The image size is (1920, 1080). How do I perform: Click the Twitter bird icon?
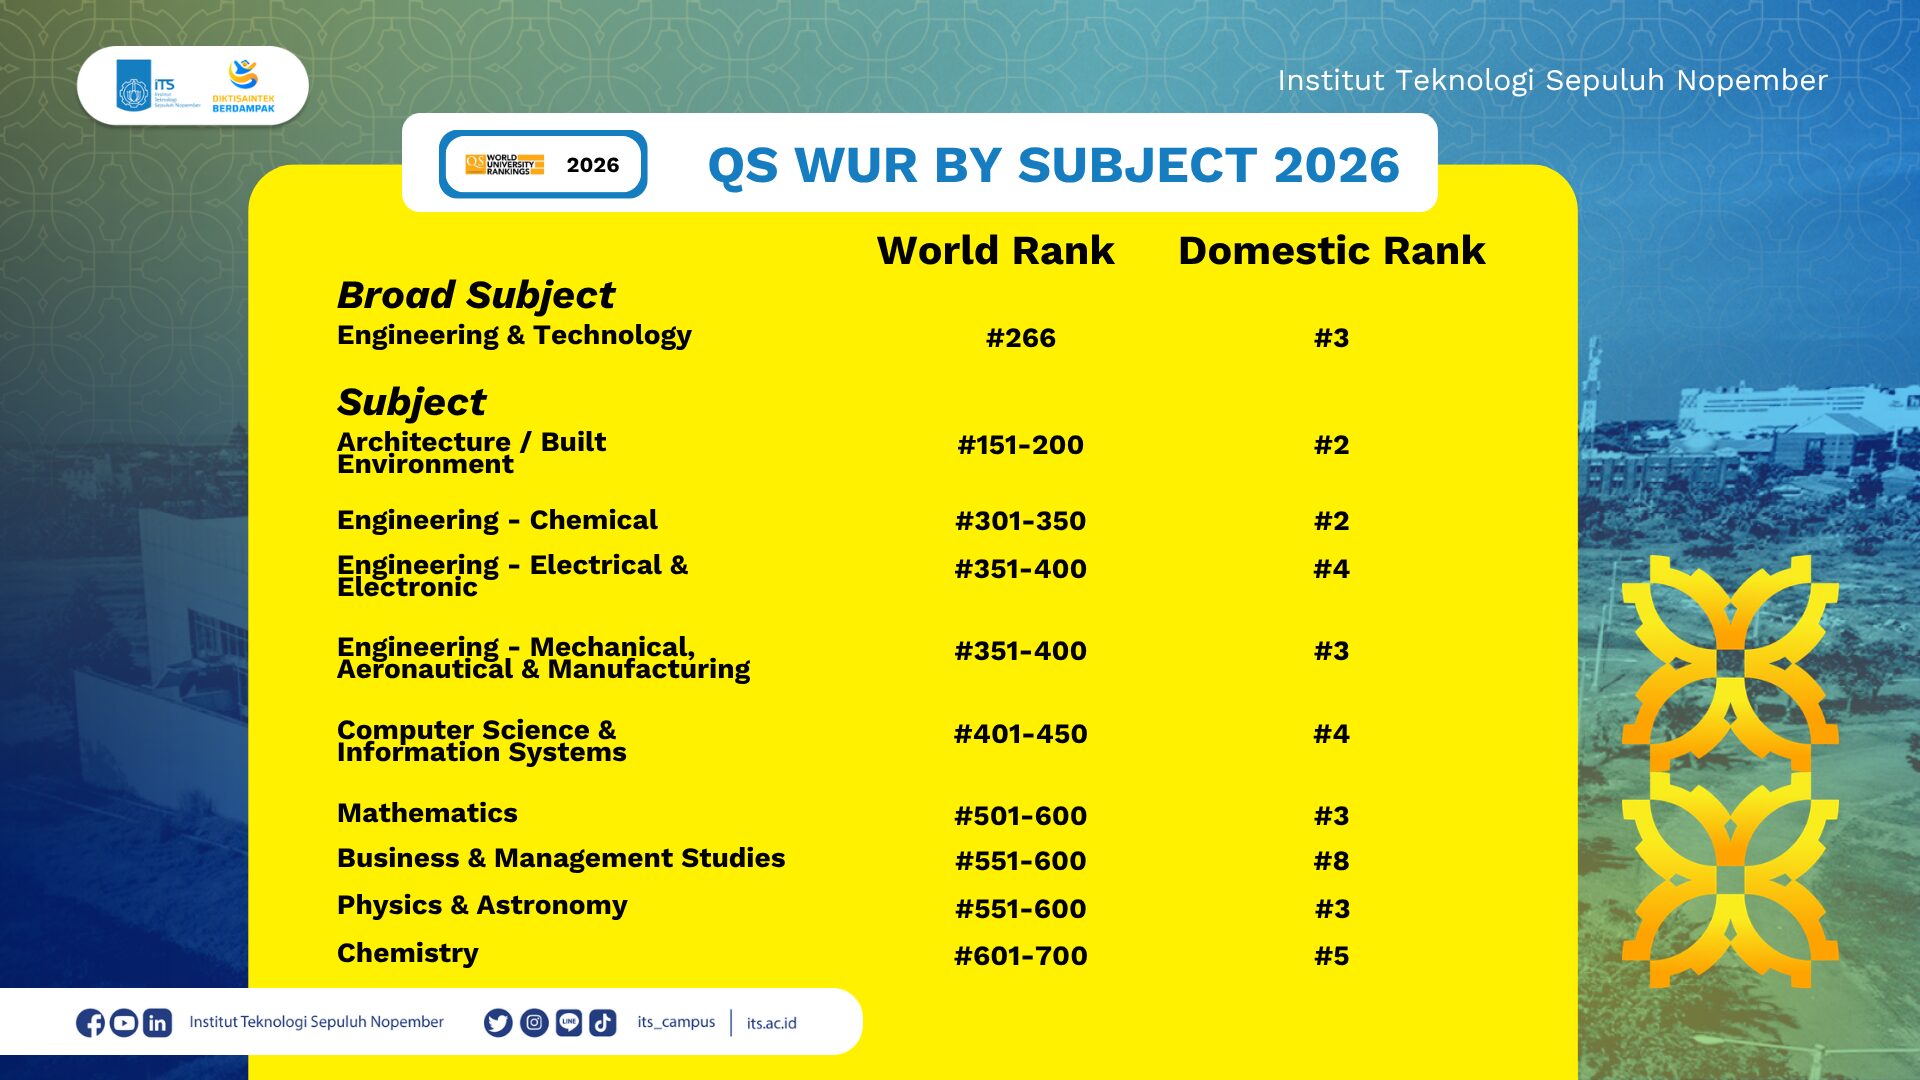pyautogui.click(x=497, y=1022)
